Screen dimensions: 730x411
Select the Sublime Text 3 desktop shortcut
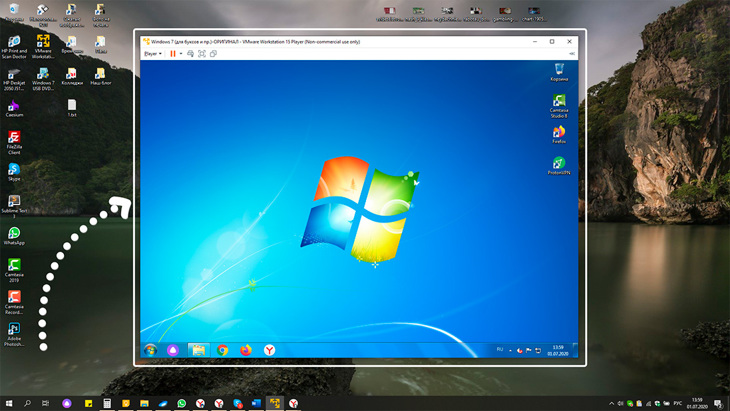14,207
